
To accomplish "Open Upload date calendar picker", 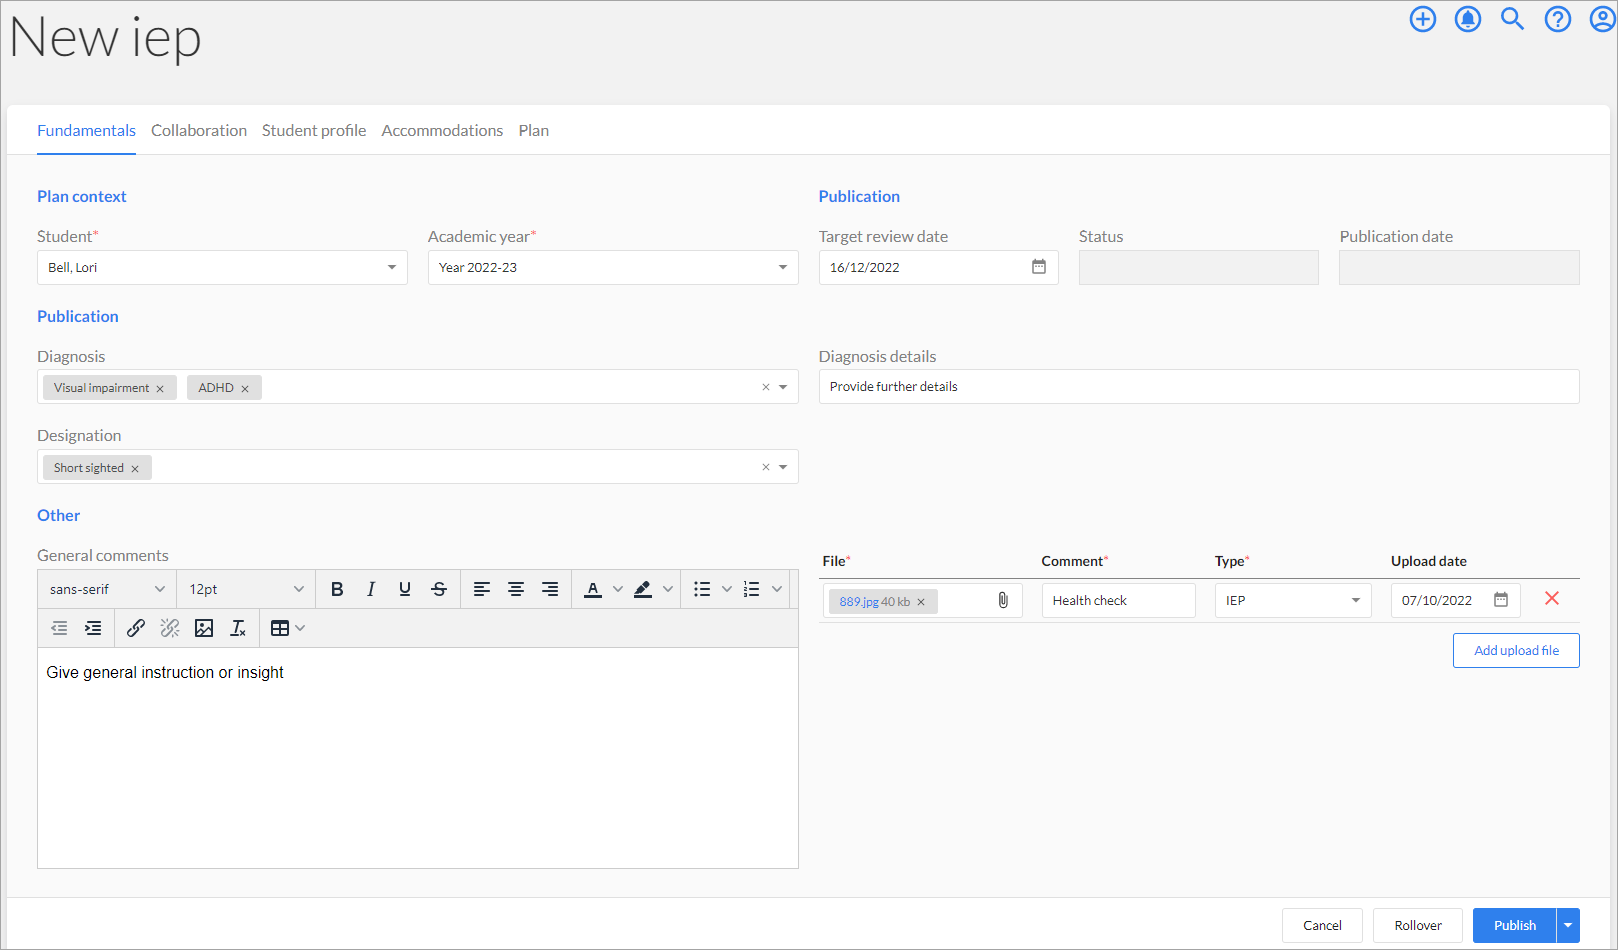I will [1501, 600].
